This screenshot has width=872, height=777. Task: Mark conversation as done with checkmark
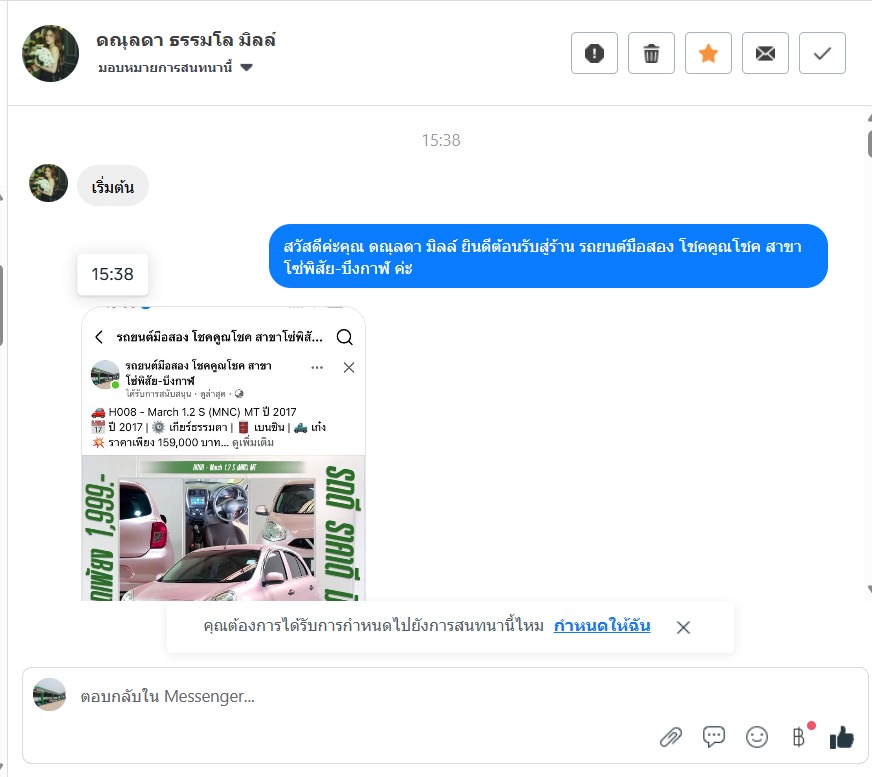pyautogui.click(x=822, y=53)
